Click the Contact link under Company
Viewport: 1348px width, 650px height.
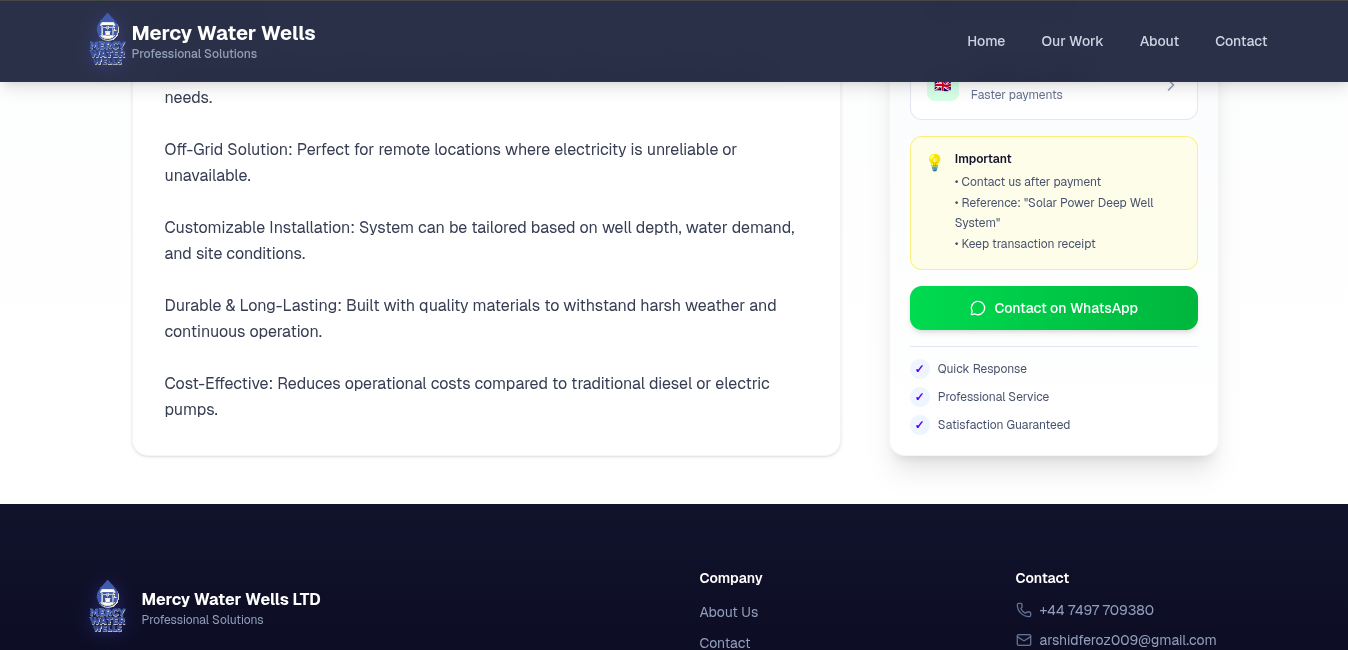[x=724, y=642]
